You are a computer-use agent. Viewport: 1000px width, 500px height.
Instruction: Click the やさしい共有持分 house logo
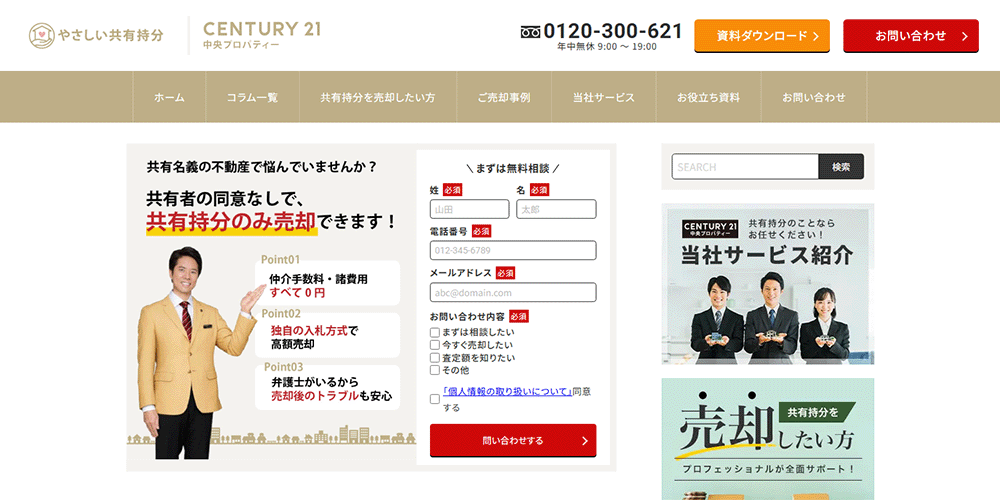[x=41, y=36]
